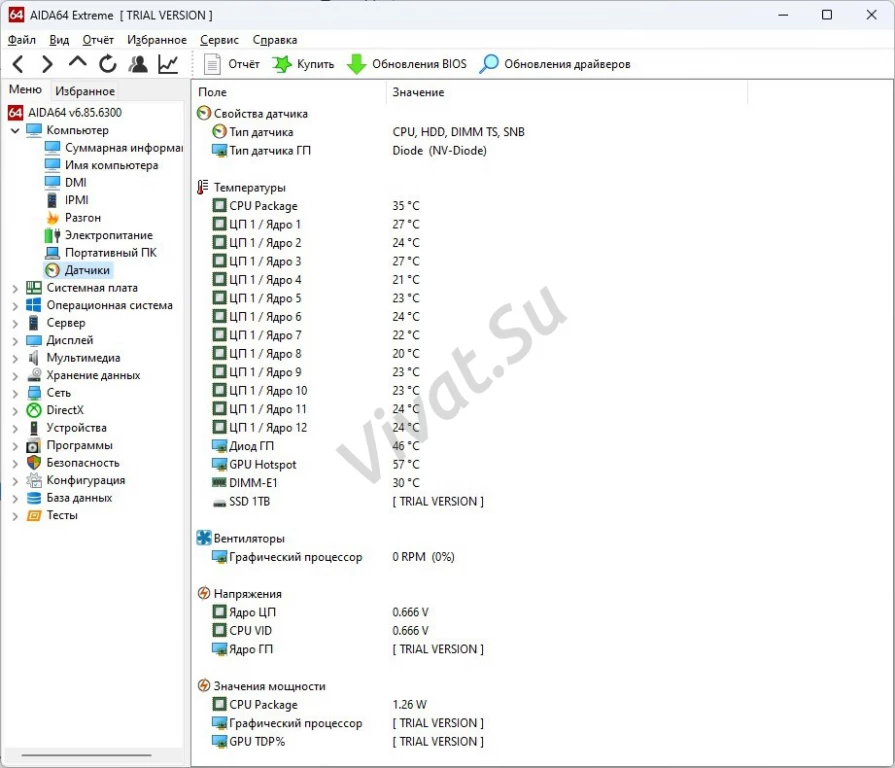
Task: Open the user profile icon in toolbar
Action: (x=138, y=64)
